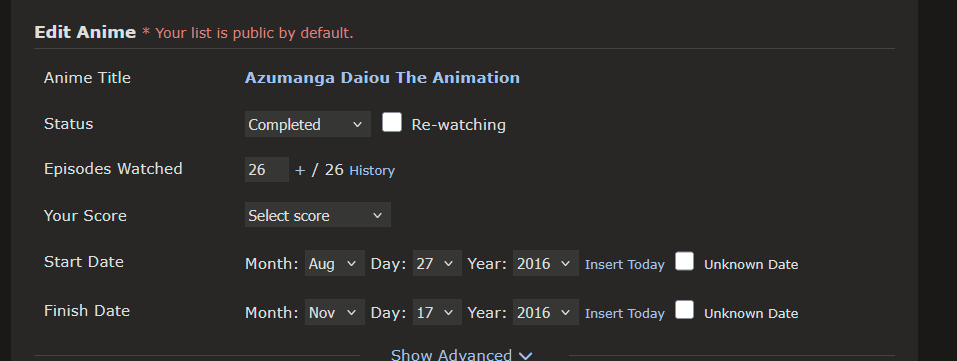Open Start Date day dropdown showing 27
Viewport: 957px width, 361px height.
point(437,263)
